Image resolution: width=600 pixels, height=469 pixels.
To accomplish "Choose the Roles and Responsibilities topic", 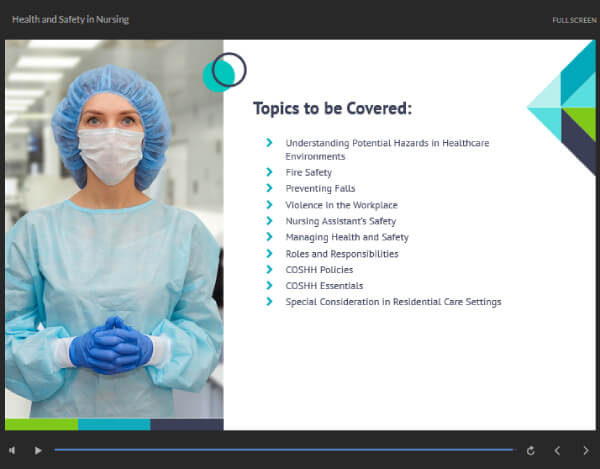I will tap(342, 254).
